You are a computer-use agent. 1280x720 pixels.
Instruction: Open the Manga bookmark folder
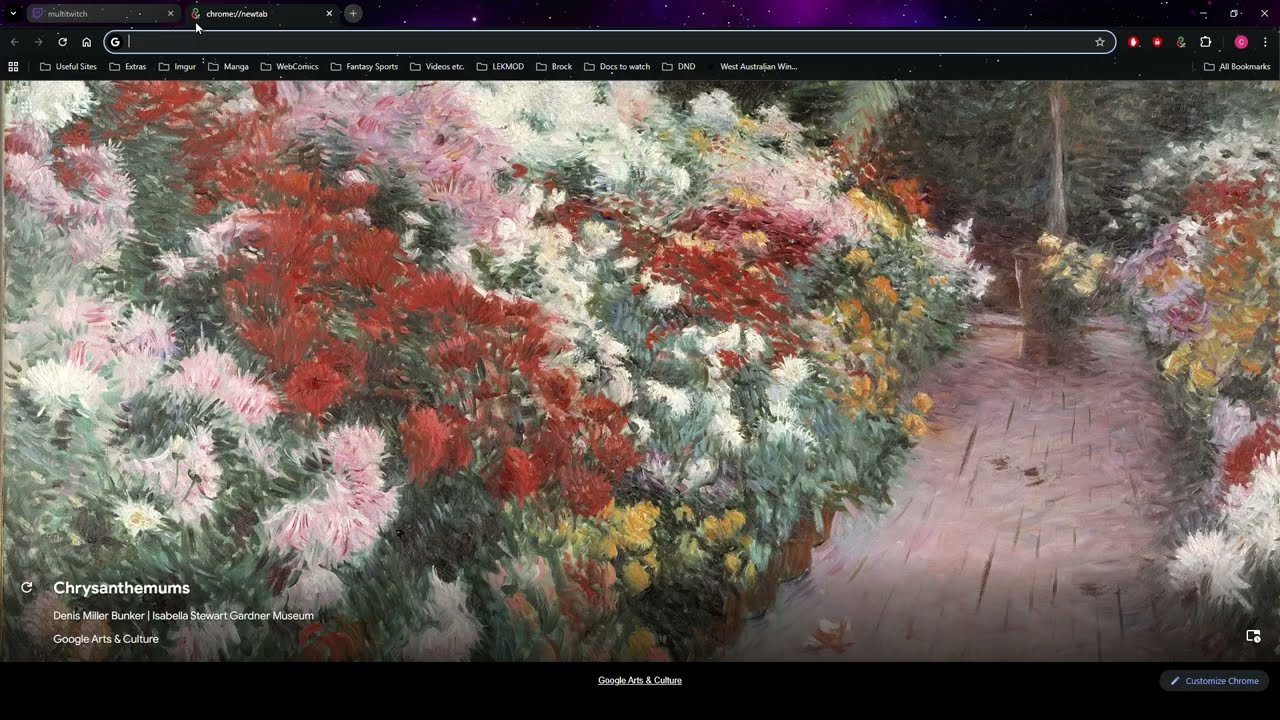pyautogui.click(x=228, y=67)
